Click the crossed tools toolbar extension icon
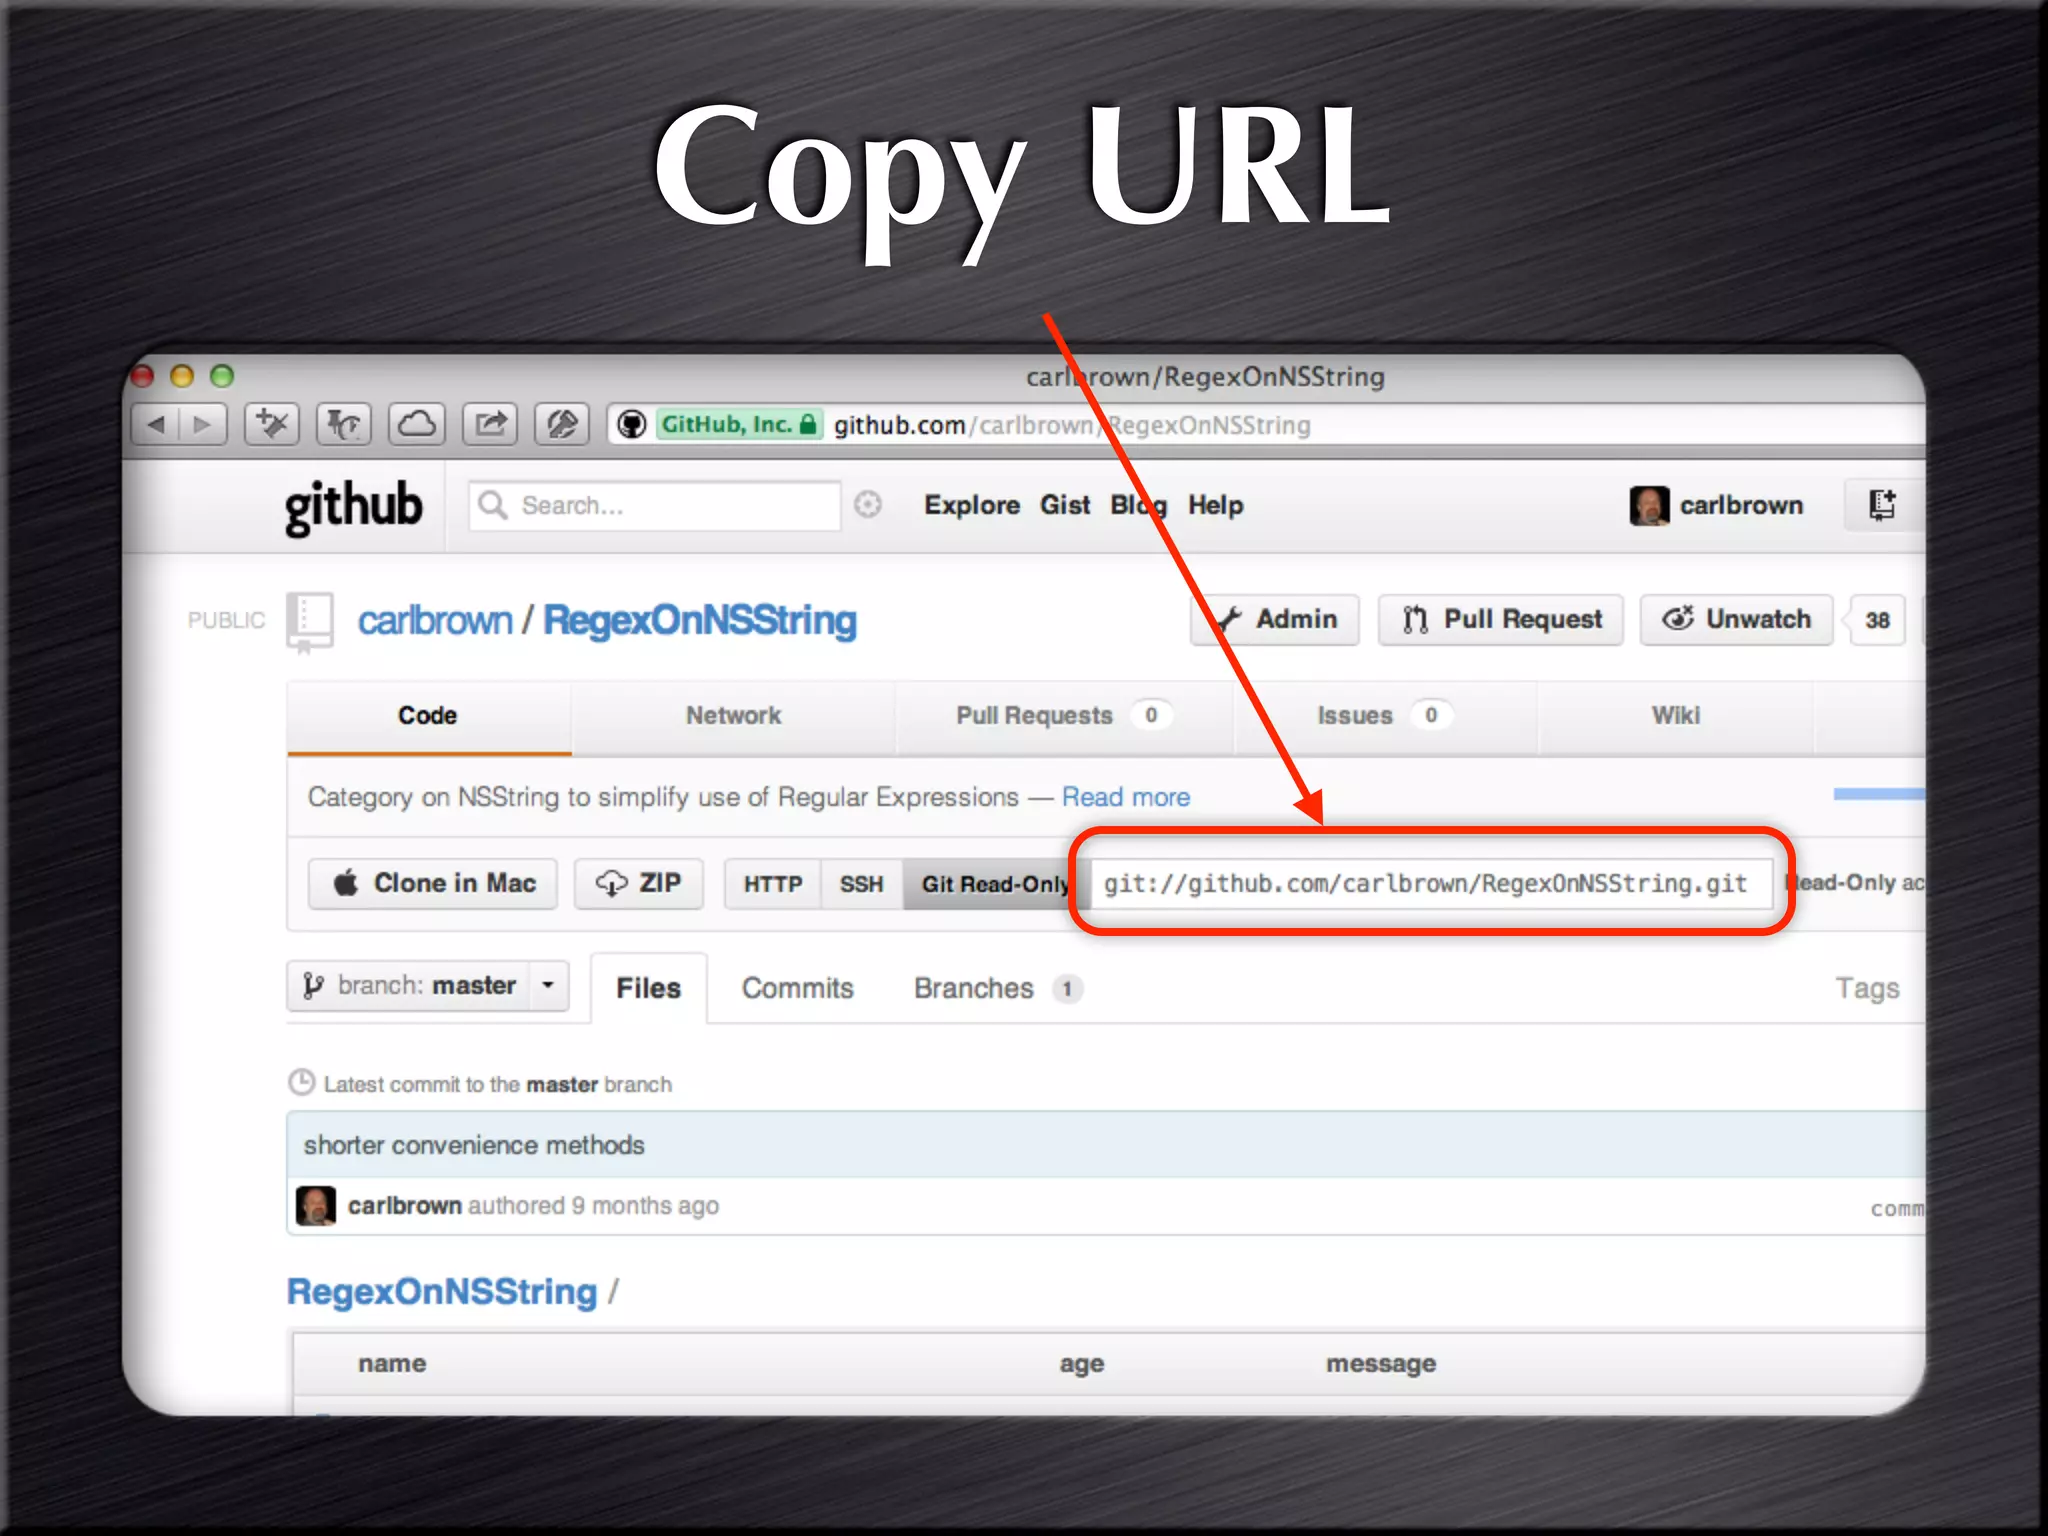2048x1536 pixels. point(272,425)
